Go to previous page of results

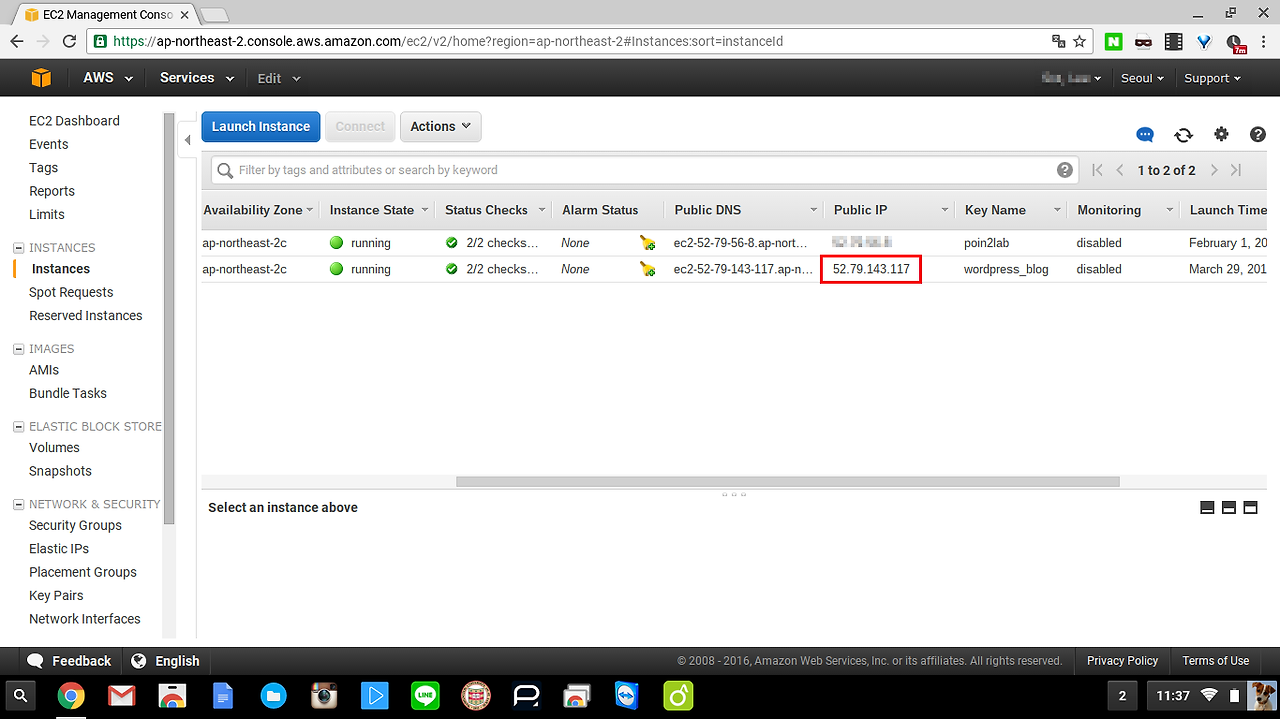click(x=1120, y=170)
